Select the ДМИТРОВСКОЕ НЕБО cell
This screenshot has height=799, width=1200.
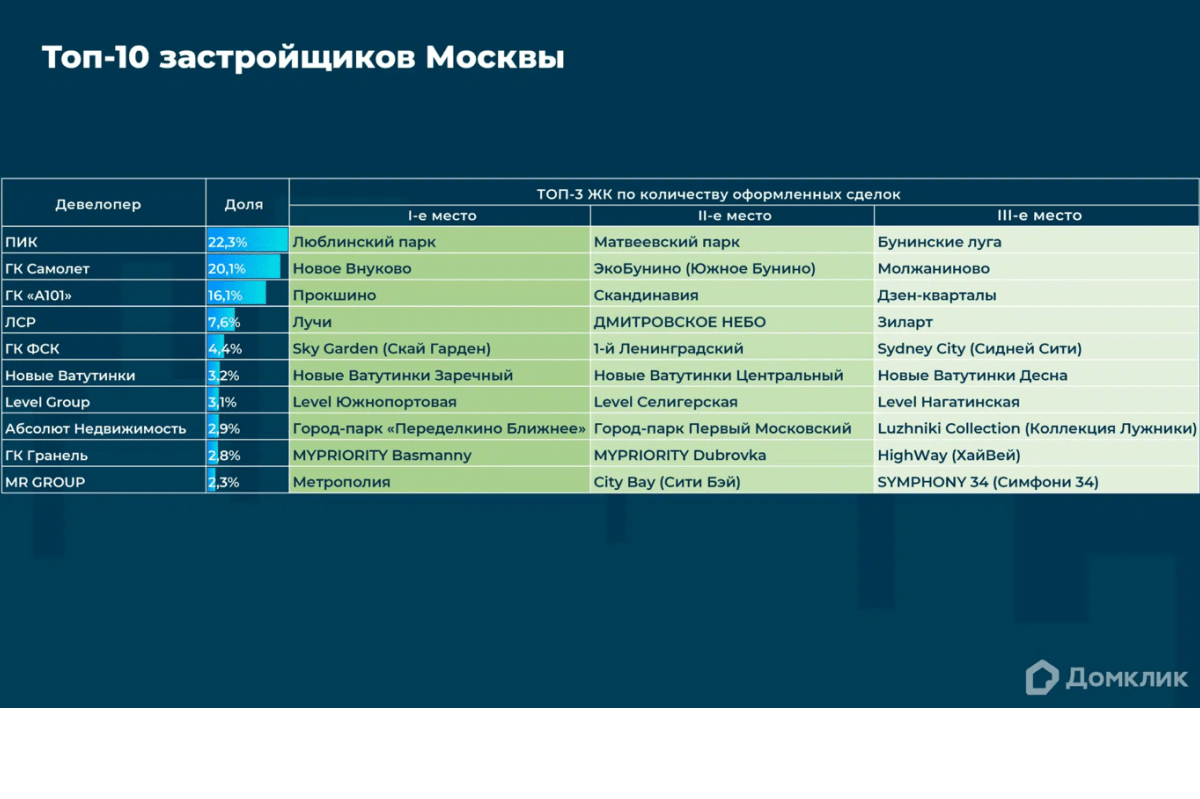679,322
